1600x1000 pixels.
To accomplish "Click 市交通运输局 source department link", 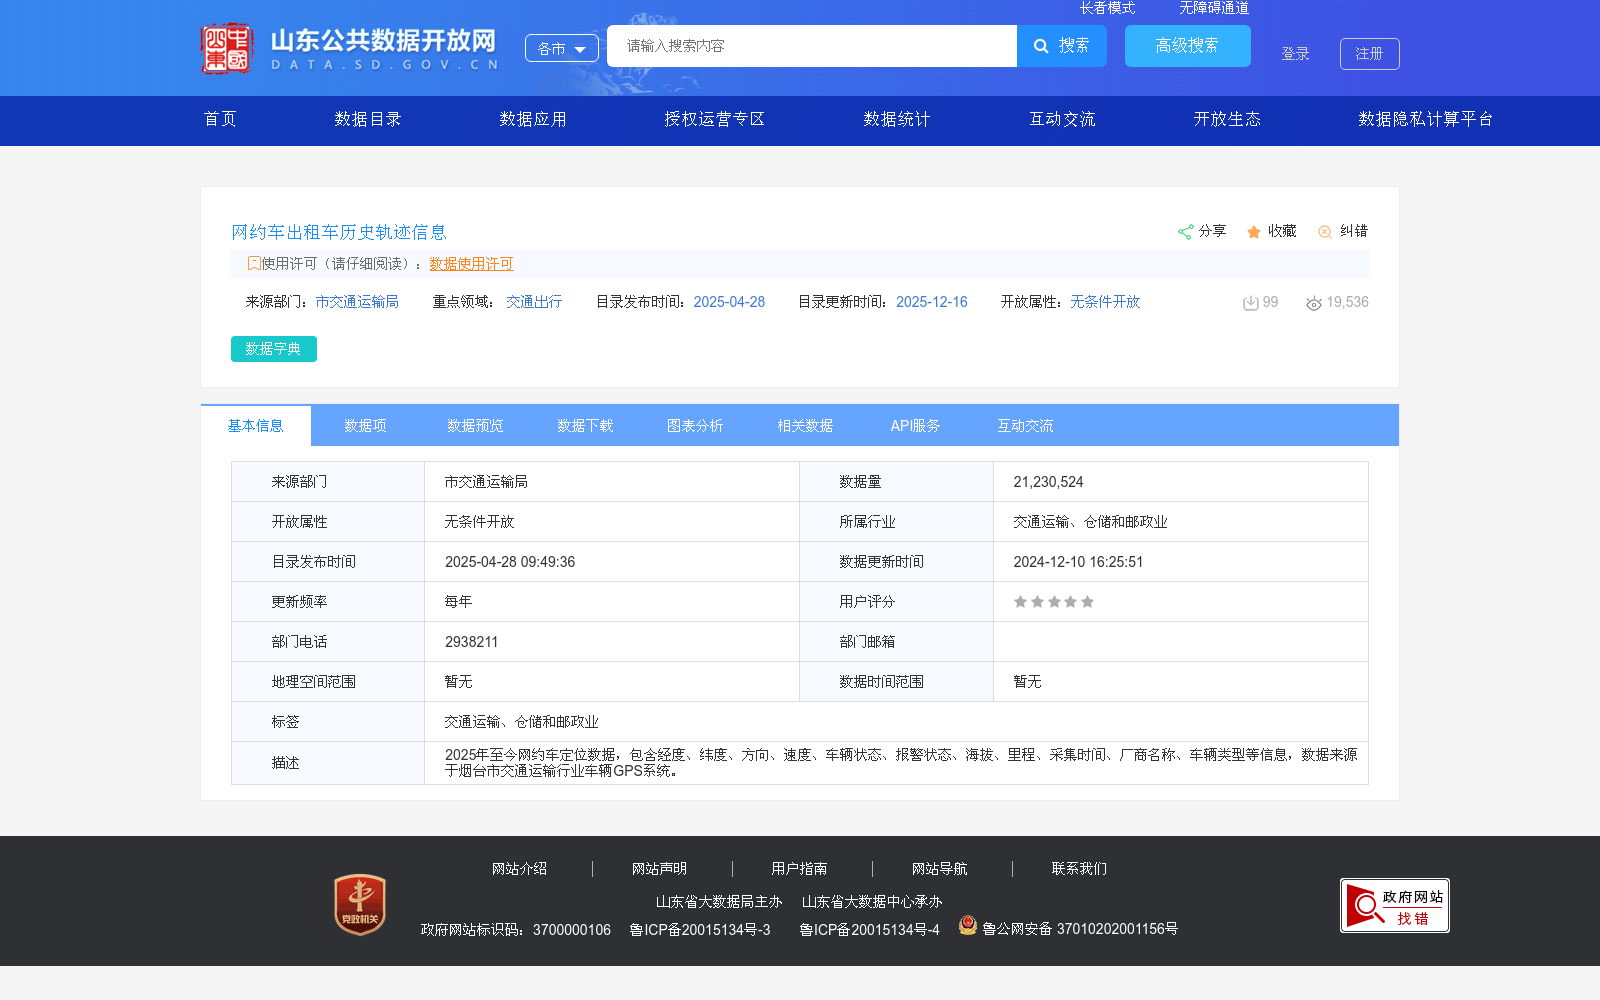I will (357, 302).
